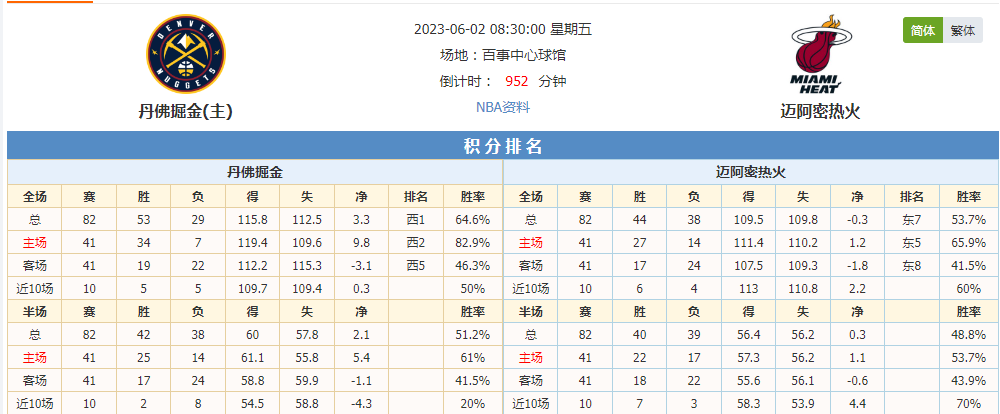Click venue text 百事中心球馆

[524, 55]
